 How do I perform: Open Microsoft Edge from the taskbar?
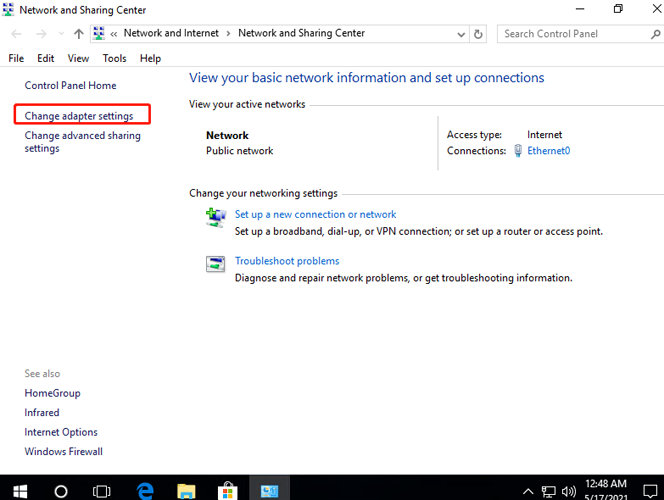tap(145, 491)
